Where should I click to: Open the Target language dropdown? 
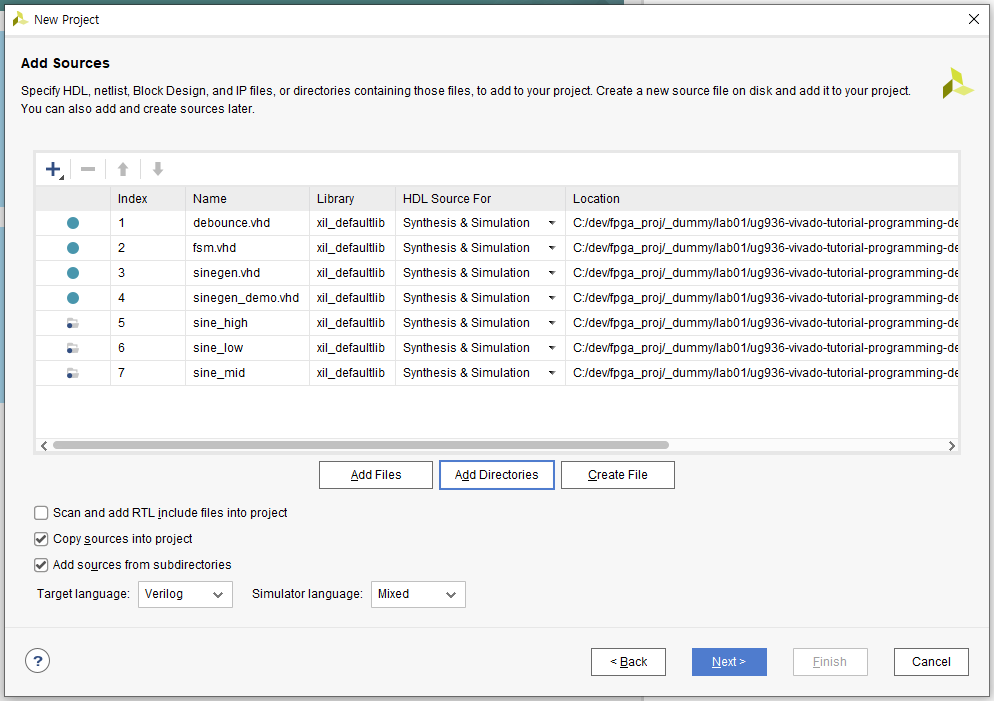coord(185,595)
